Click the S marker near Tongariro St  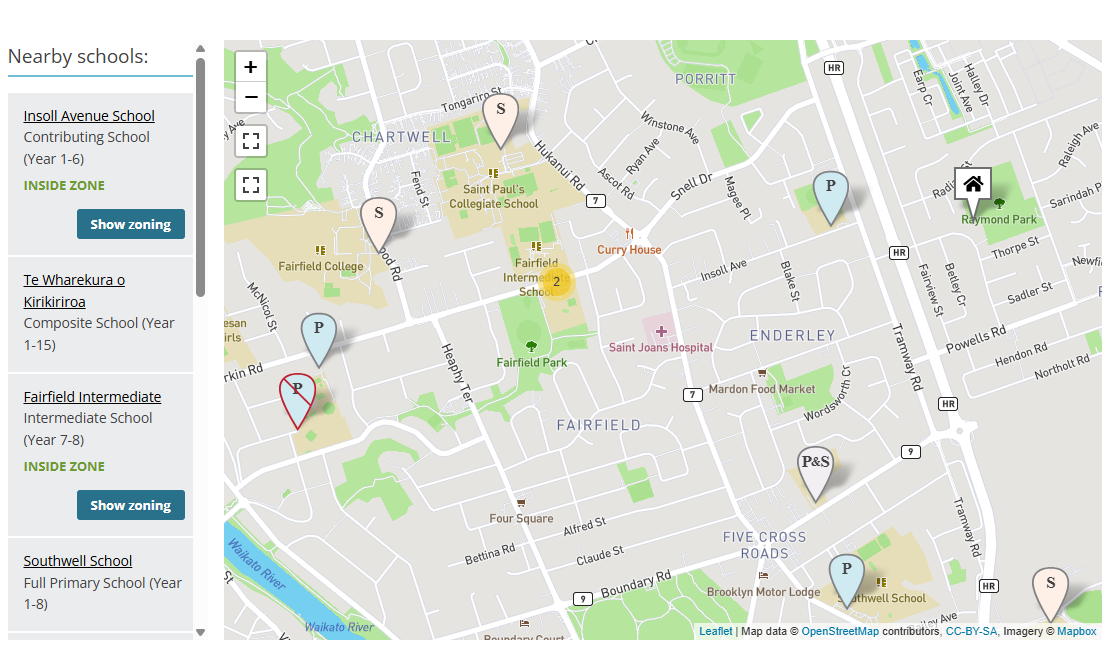point(501,121)
